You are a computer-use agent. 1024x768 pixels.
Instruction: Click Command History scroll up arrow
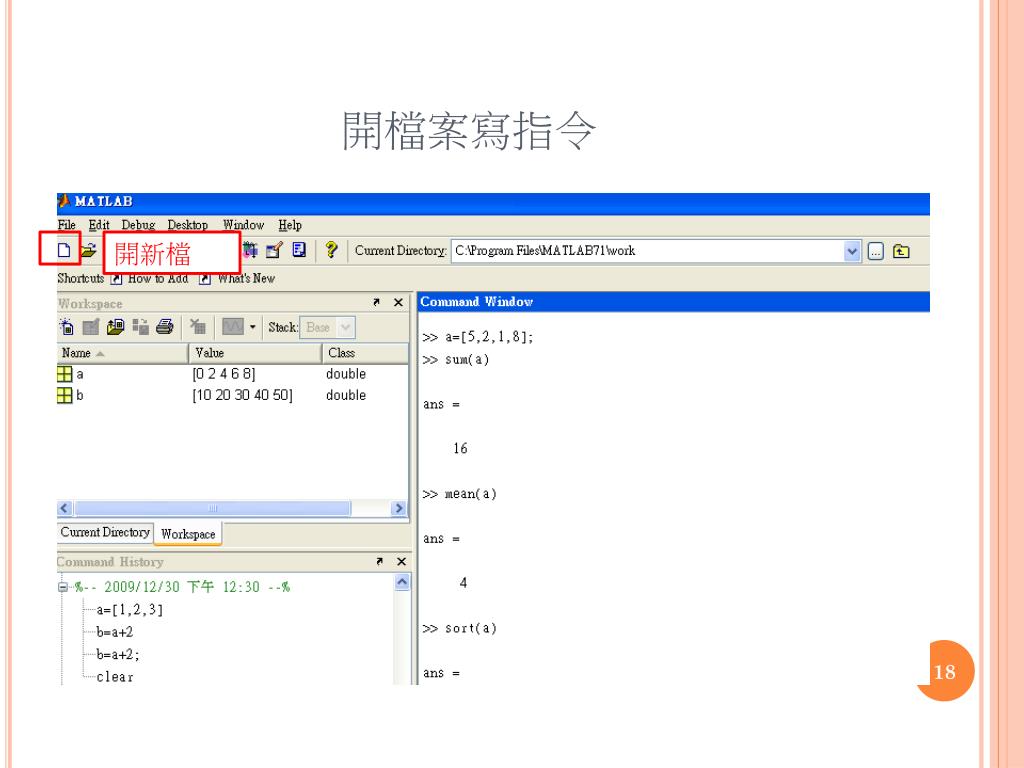[402, 581]
